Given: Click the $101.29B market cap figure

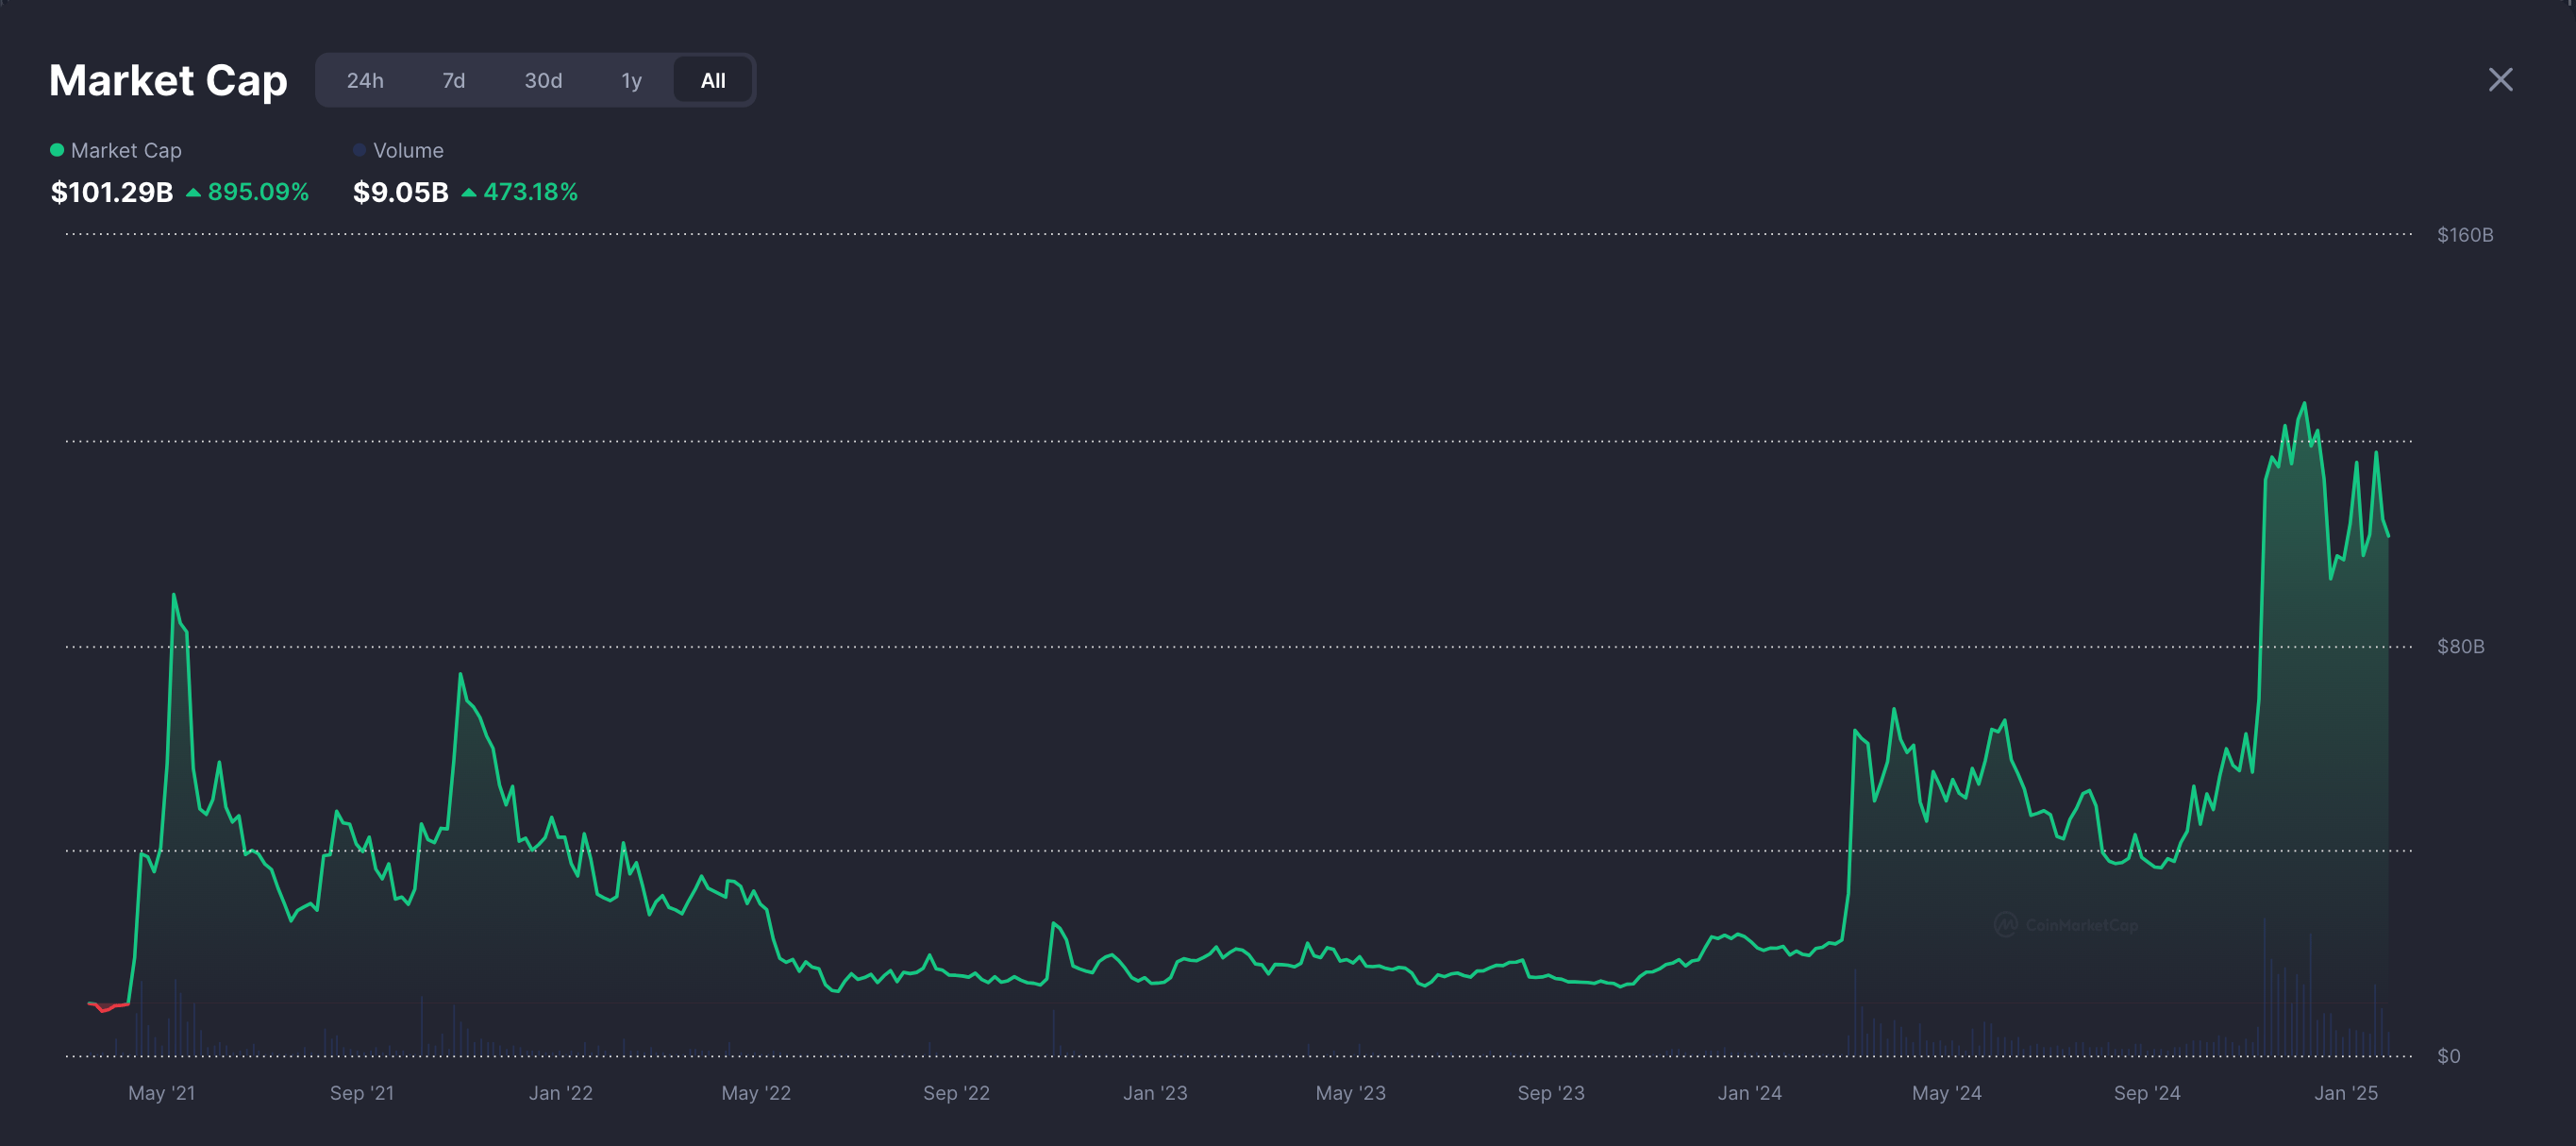Looking at the screenshot, I should click(112, 192).
